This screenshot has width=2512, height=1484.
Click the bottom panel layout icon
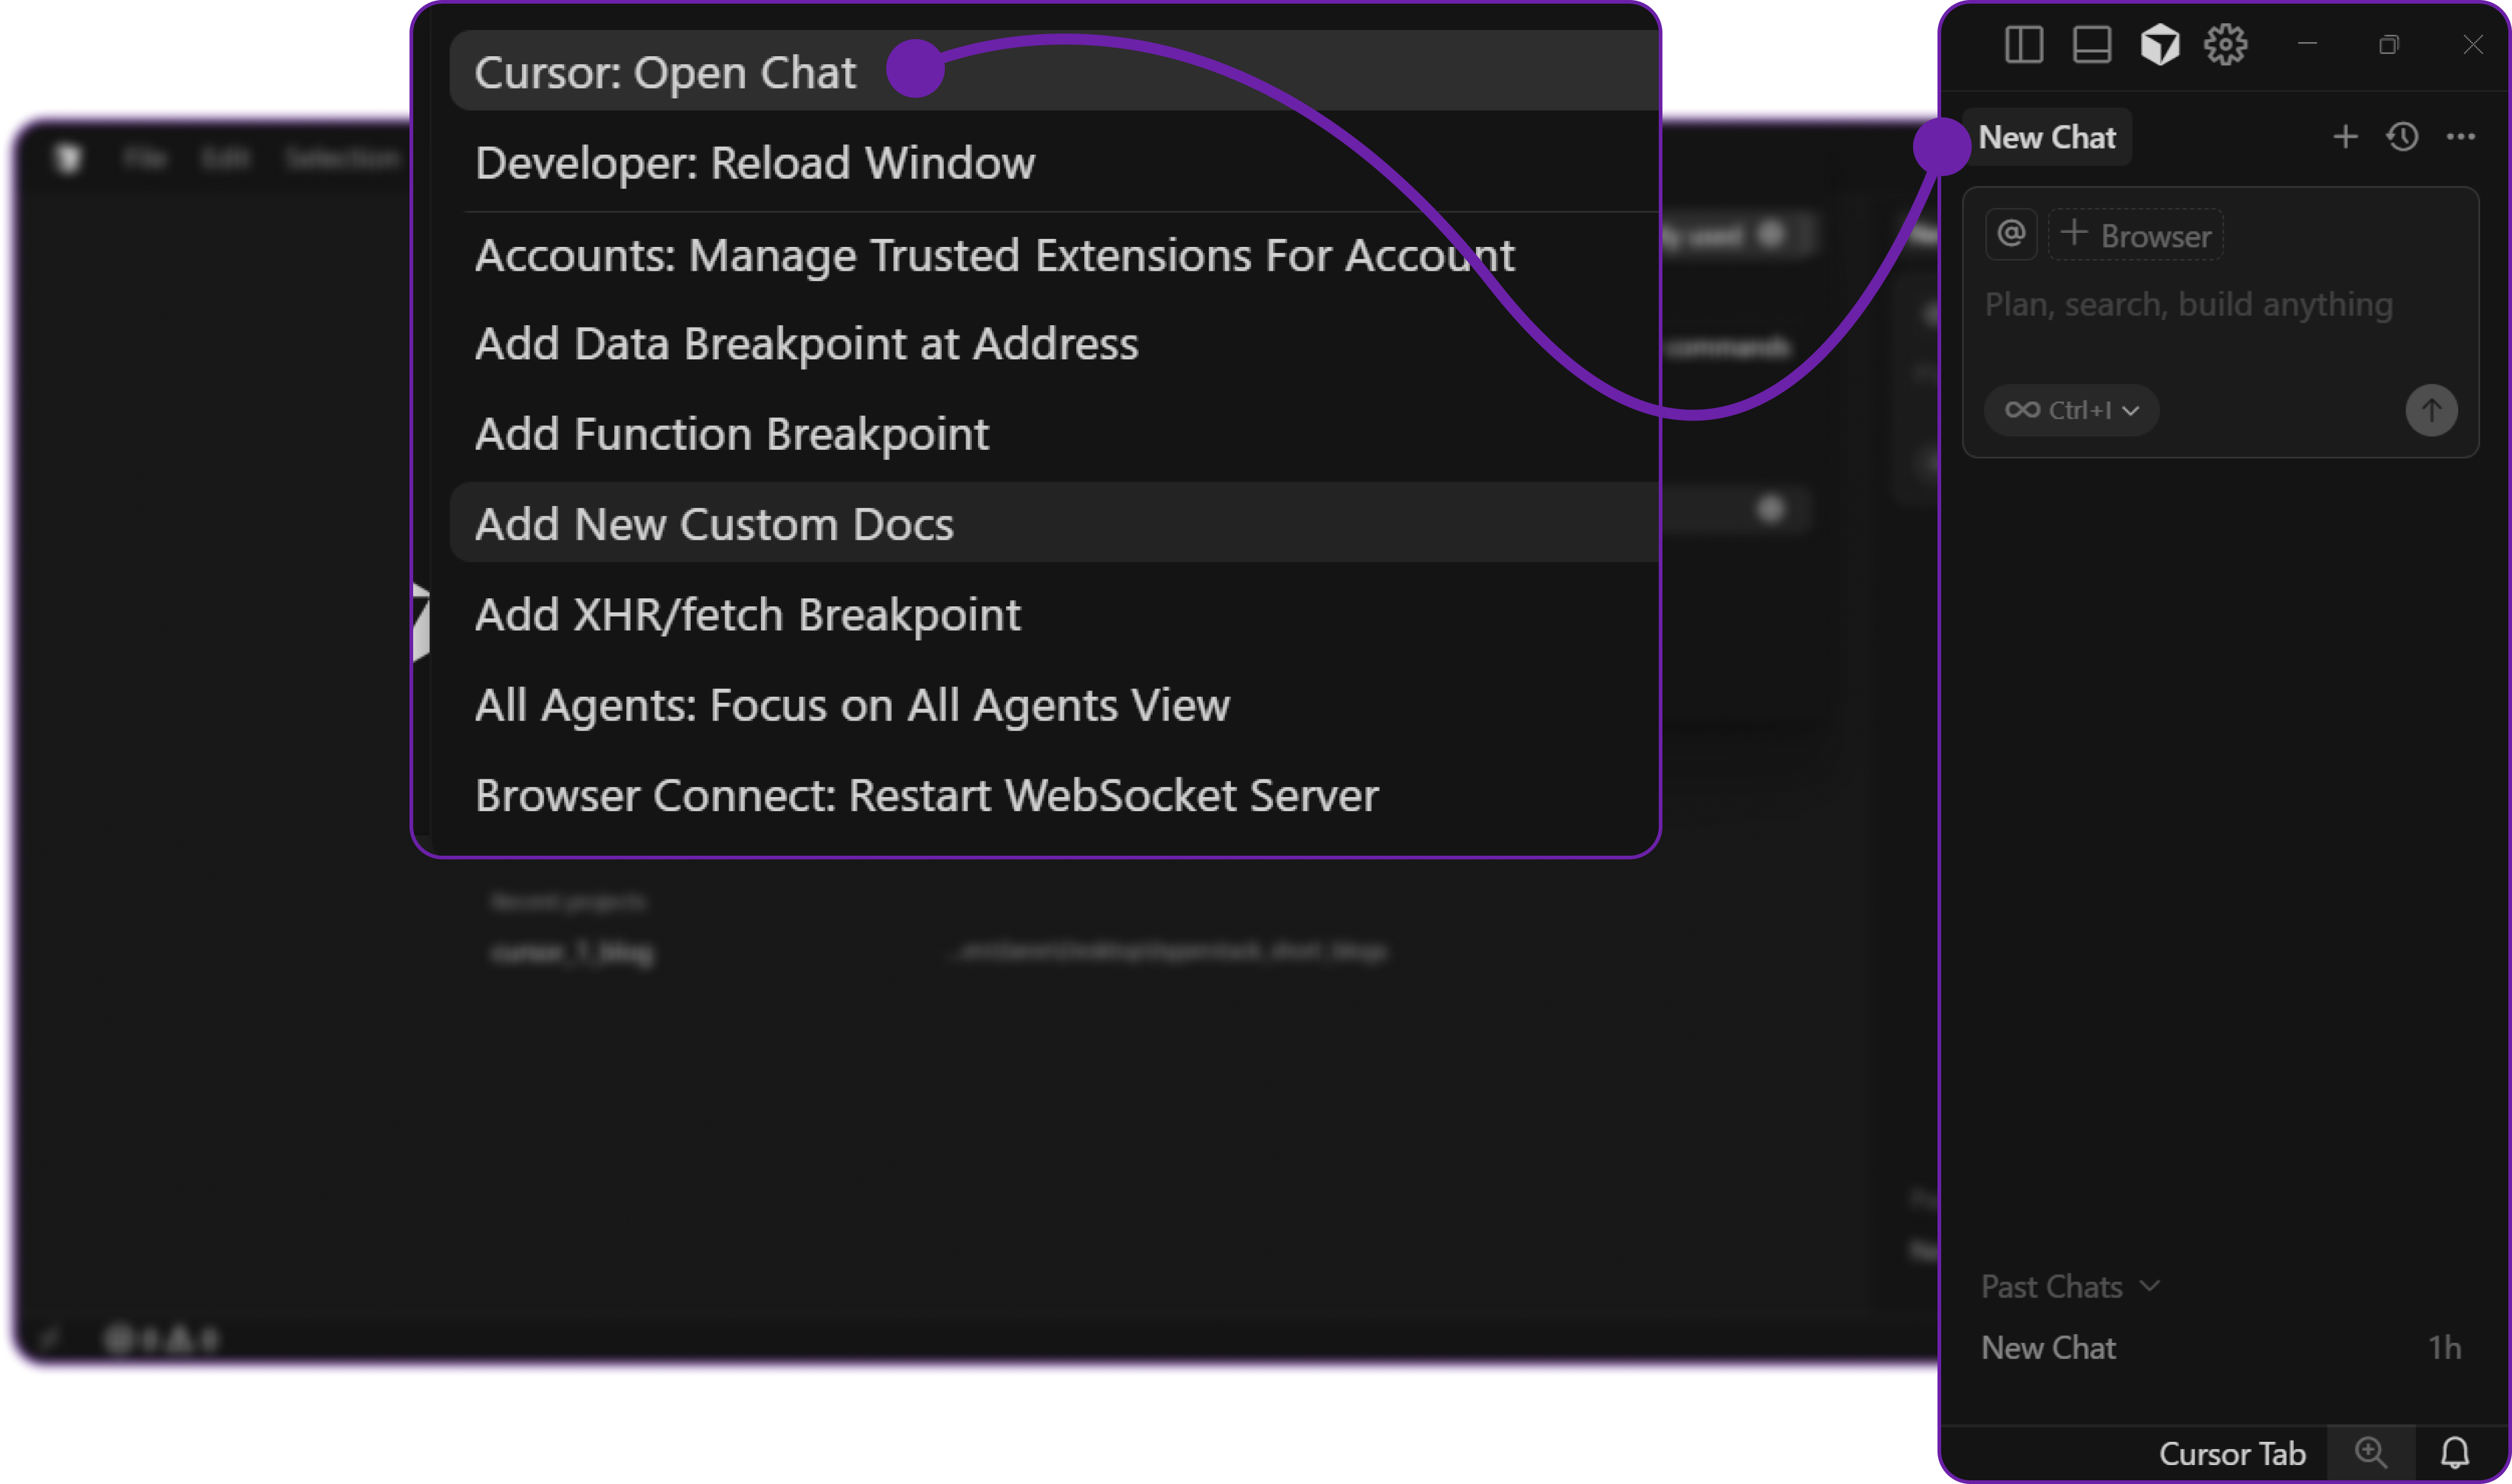(2091, 45)
